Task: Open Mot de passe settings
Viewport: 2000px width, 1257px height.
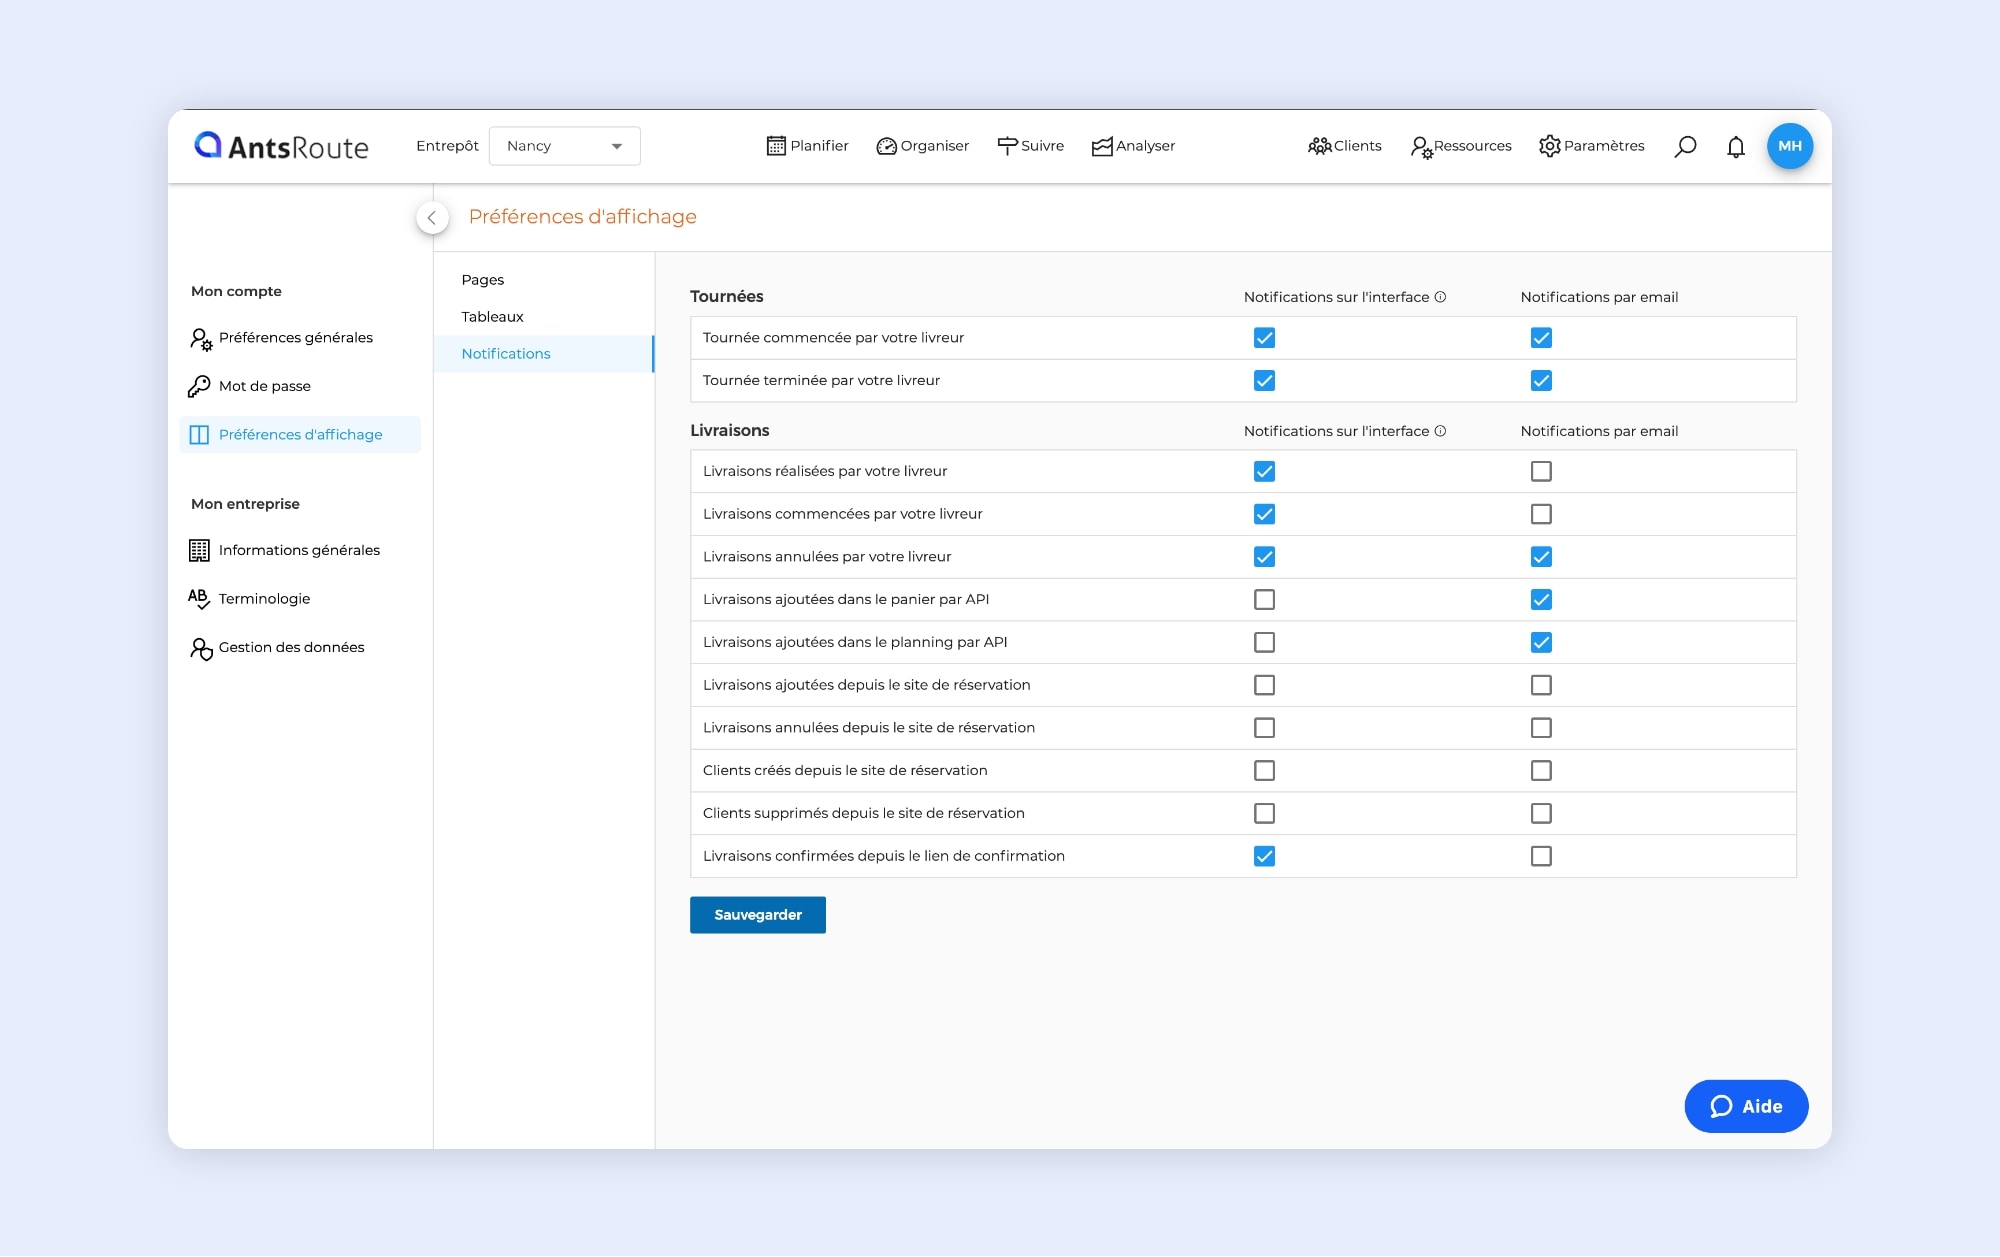Action: (x=264, y=386)
